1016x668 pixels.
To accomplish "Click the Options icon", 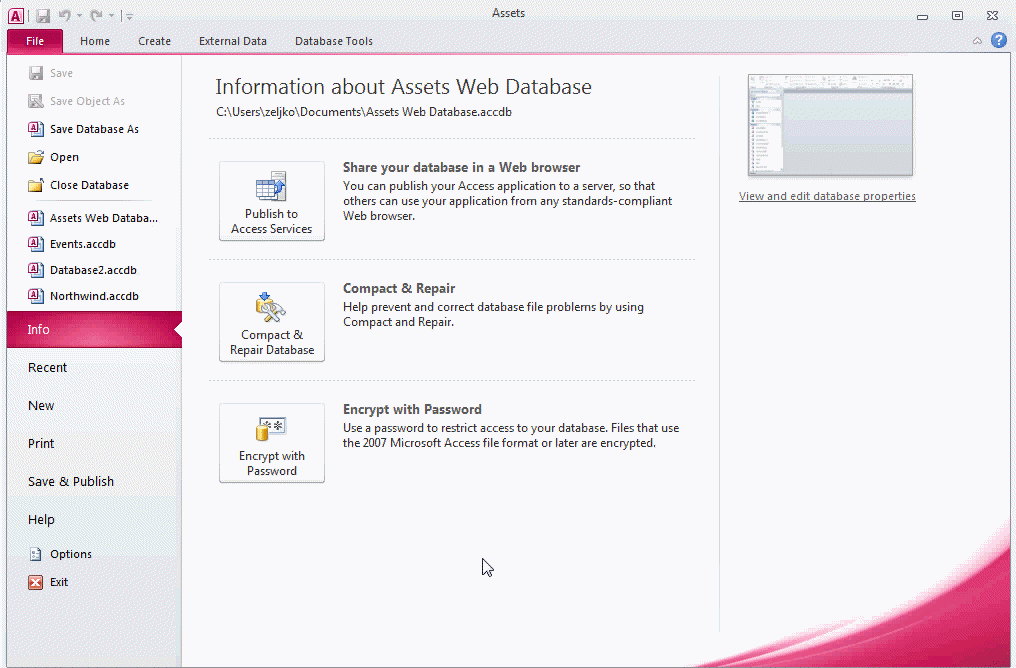I will tap(36, 554).
